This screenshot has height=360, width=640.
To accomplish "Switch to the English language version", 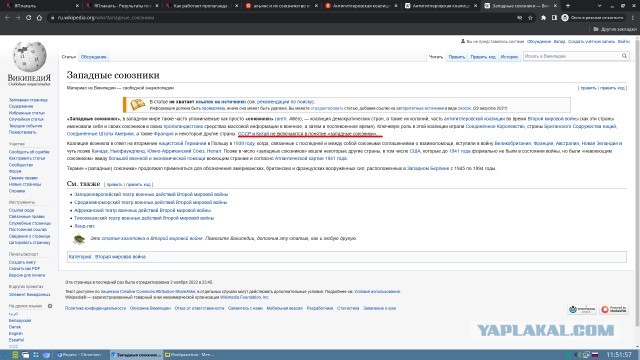I will [x=16, y=333].
